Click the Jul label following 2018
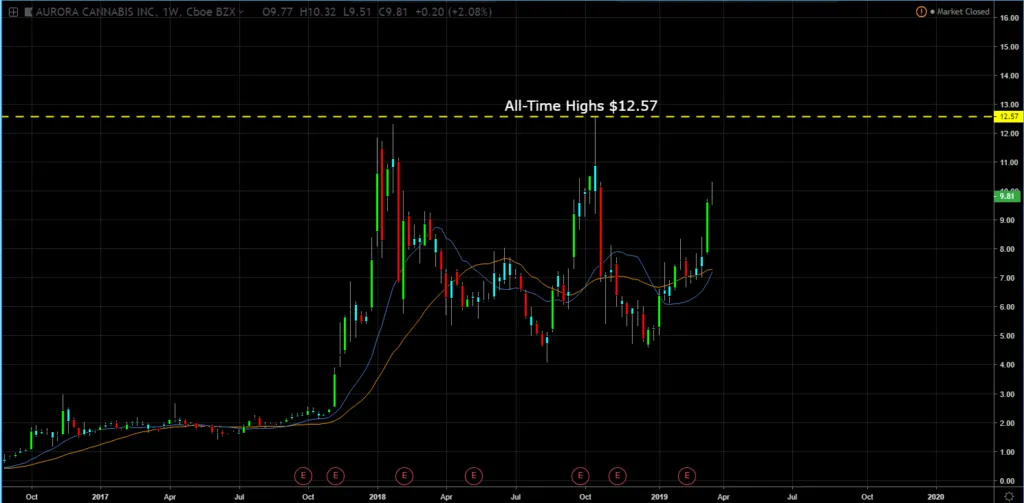Image resolution: width=1024 pixels, height=503 pixels. 516,496
